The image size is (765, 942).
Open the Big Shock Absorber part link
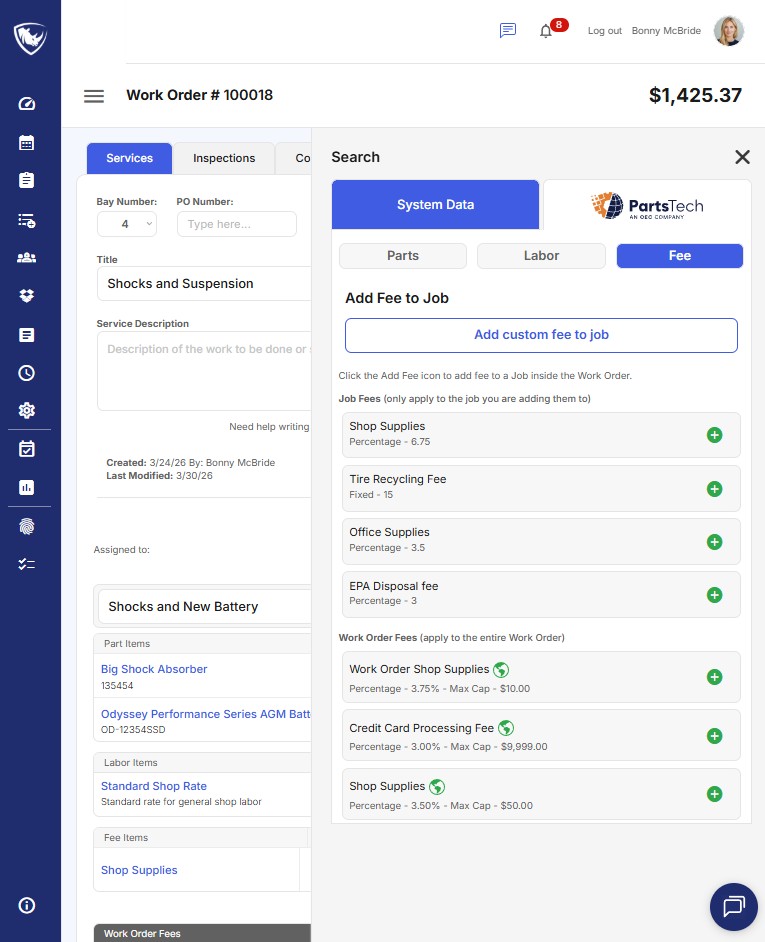tap(153, 669)
